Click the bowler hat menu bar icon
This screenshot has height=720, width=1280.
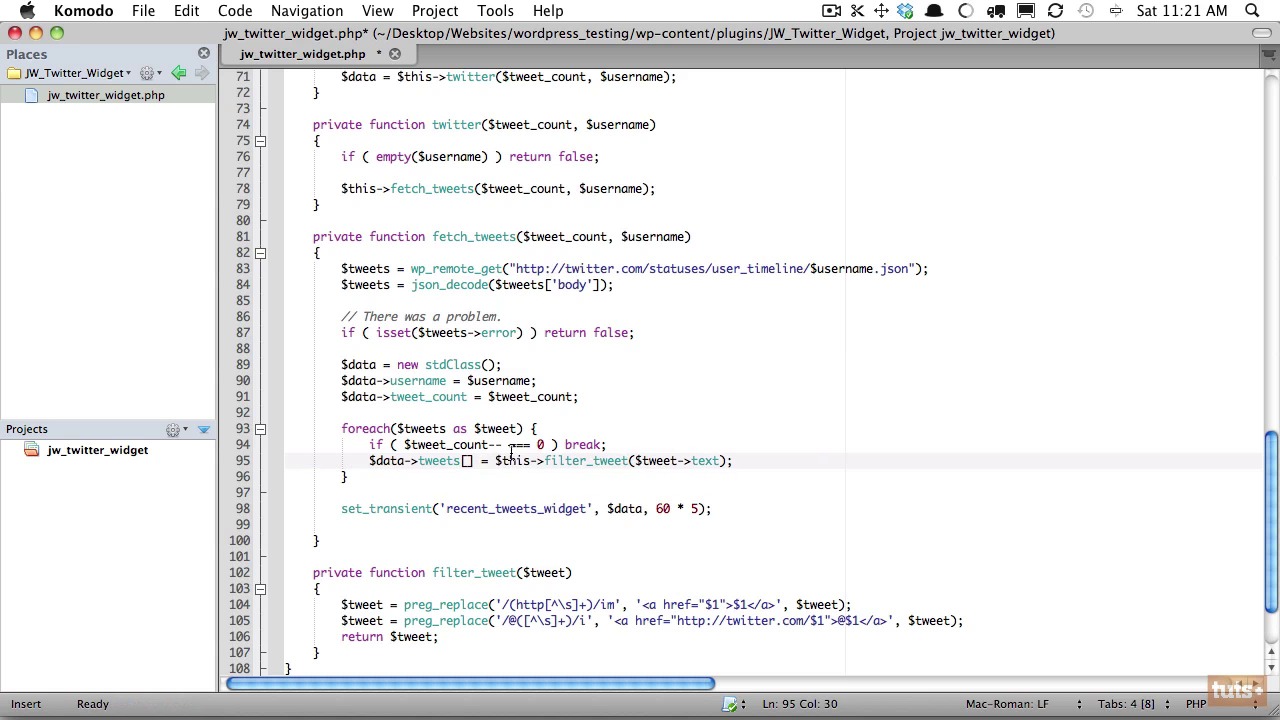coord(934,11)
